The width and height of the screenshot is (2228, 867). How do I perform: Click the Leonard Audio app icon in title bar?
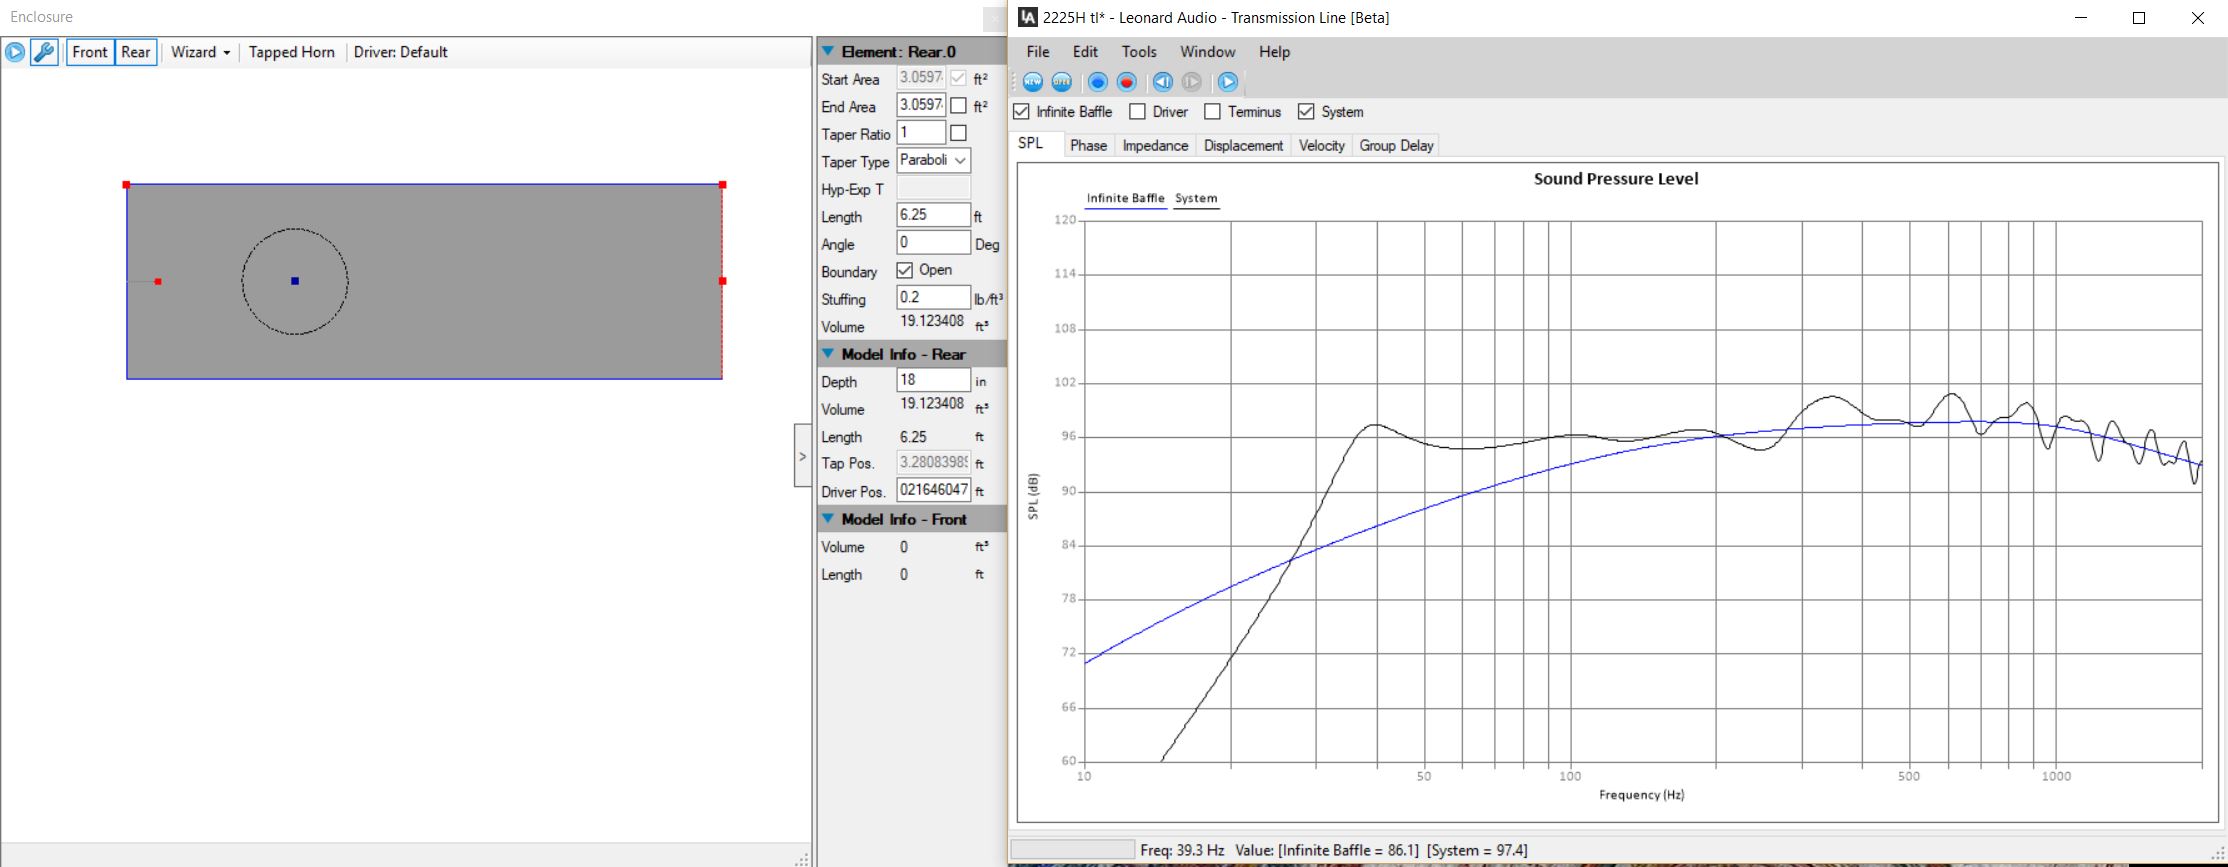pyautogui.click(x=1027, y=17)
